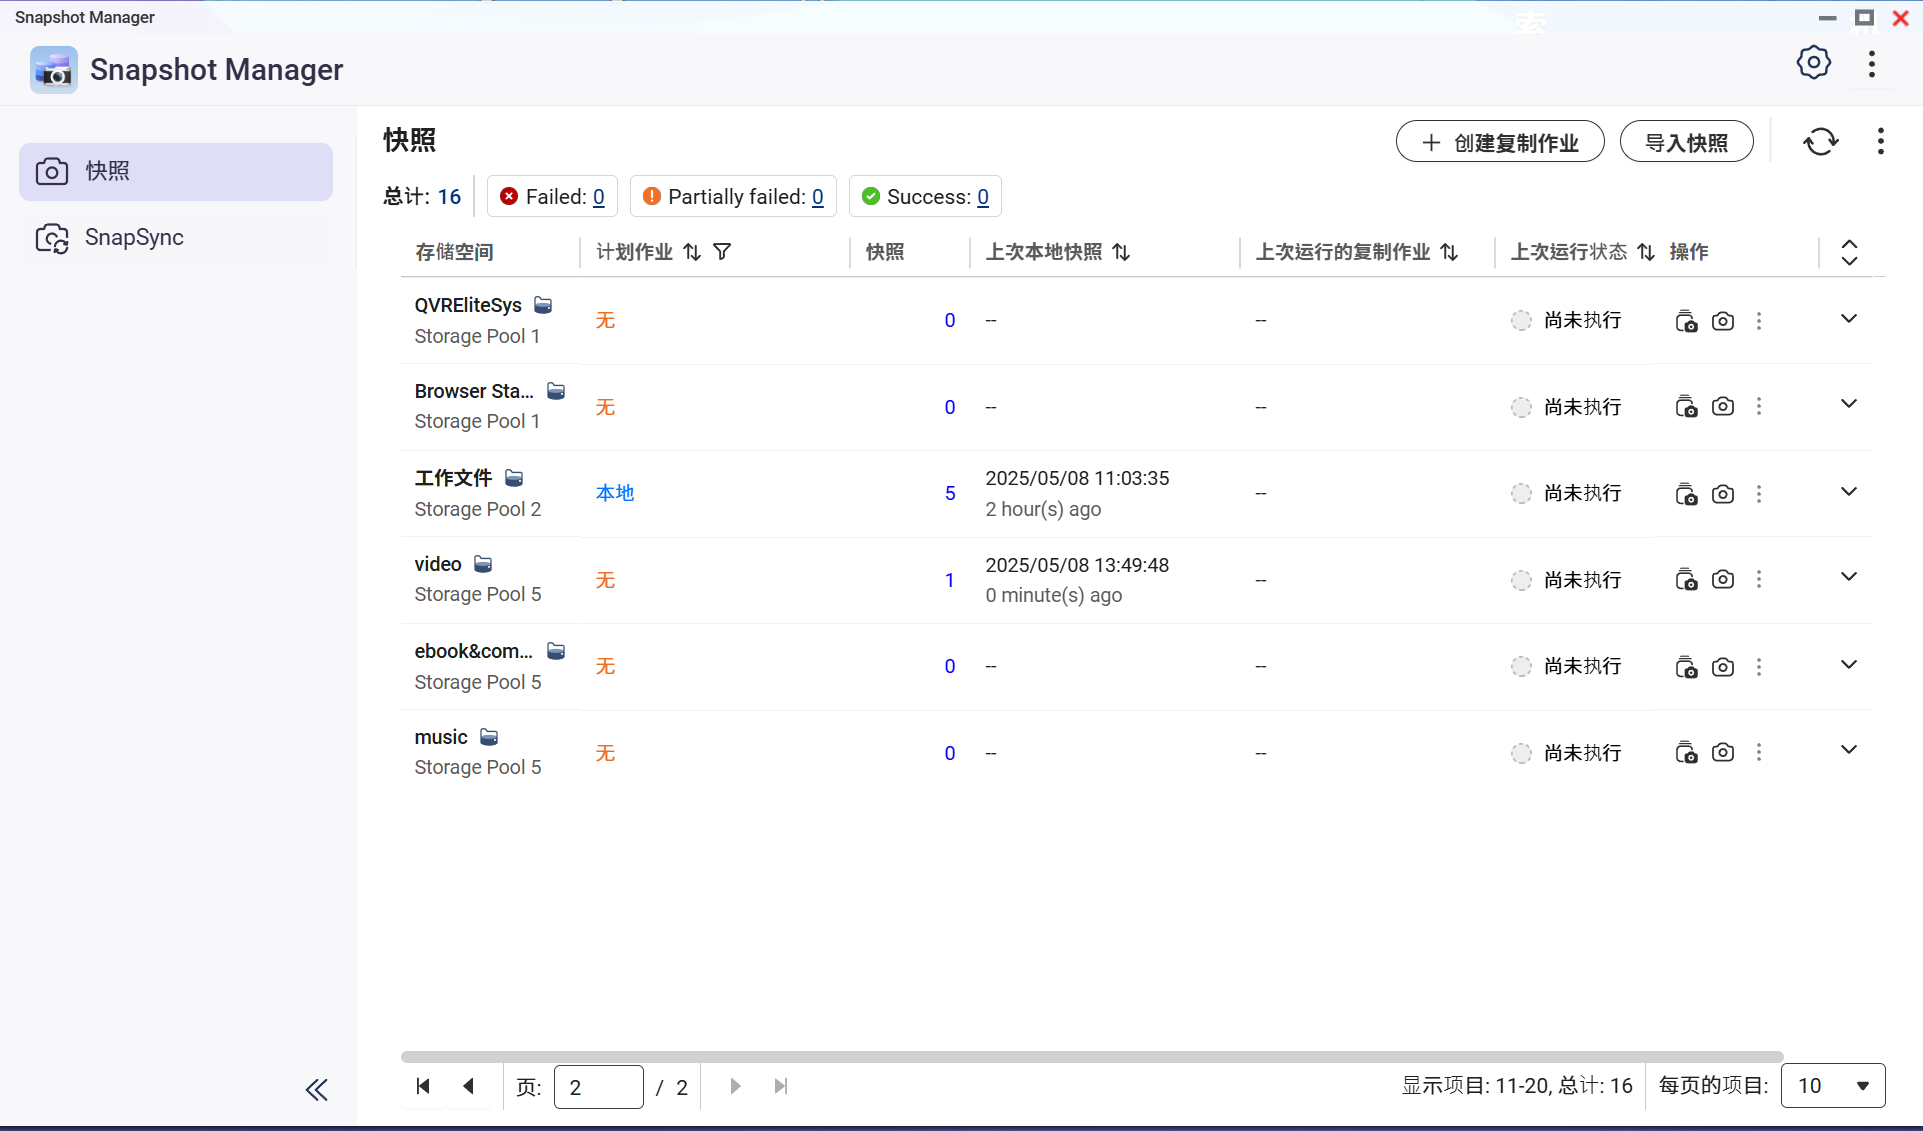This screenshot has height=1131, width=1923.
Task: Click folder icon next to QVREliteSys
Action: (x=543, y=305)
